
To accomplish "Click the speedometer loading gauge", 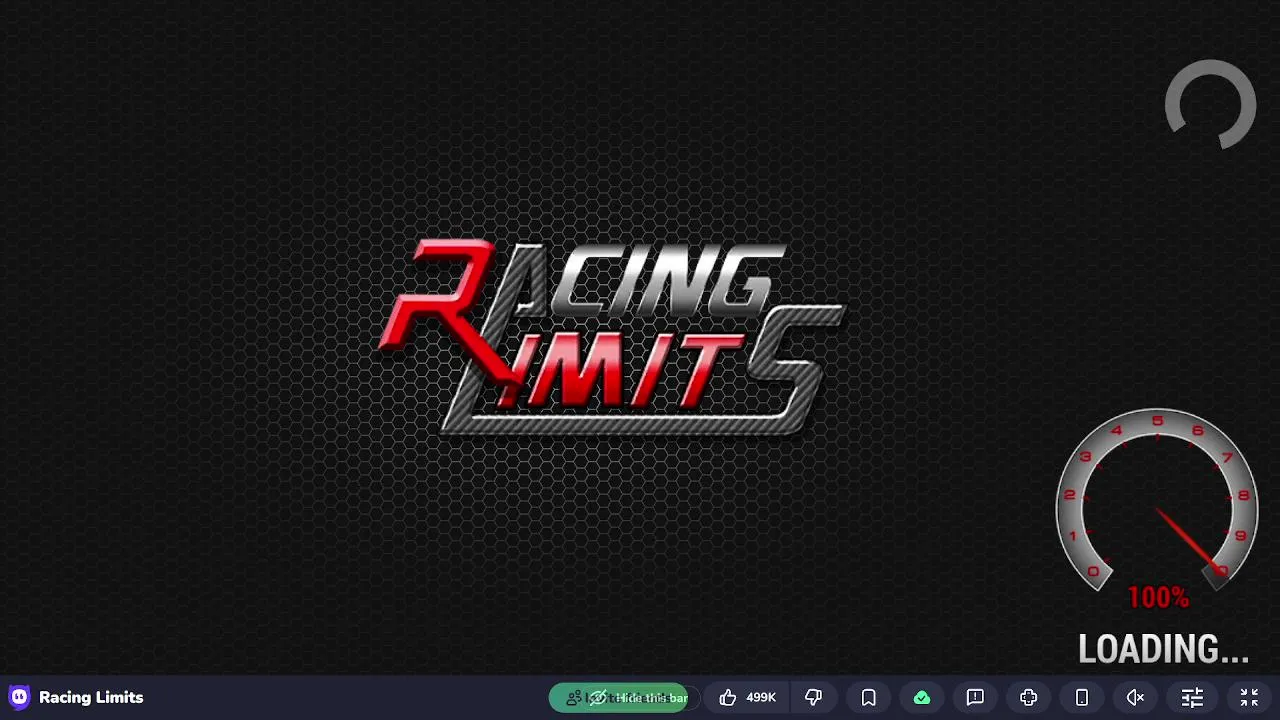I will click(1157, 499).
